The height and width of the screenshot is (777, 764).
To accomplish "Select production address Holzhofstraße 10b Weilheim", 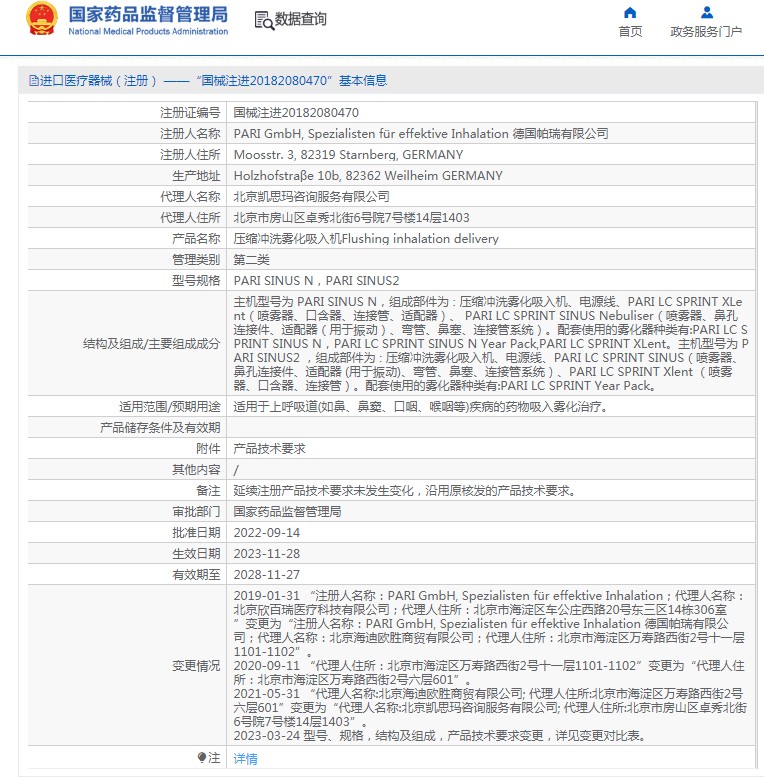I will (x=368, y=175).
